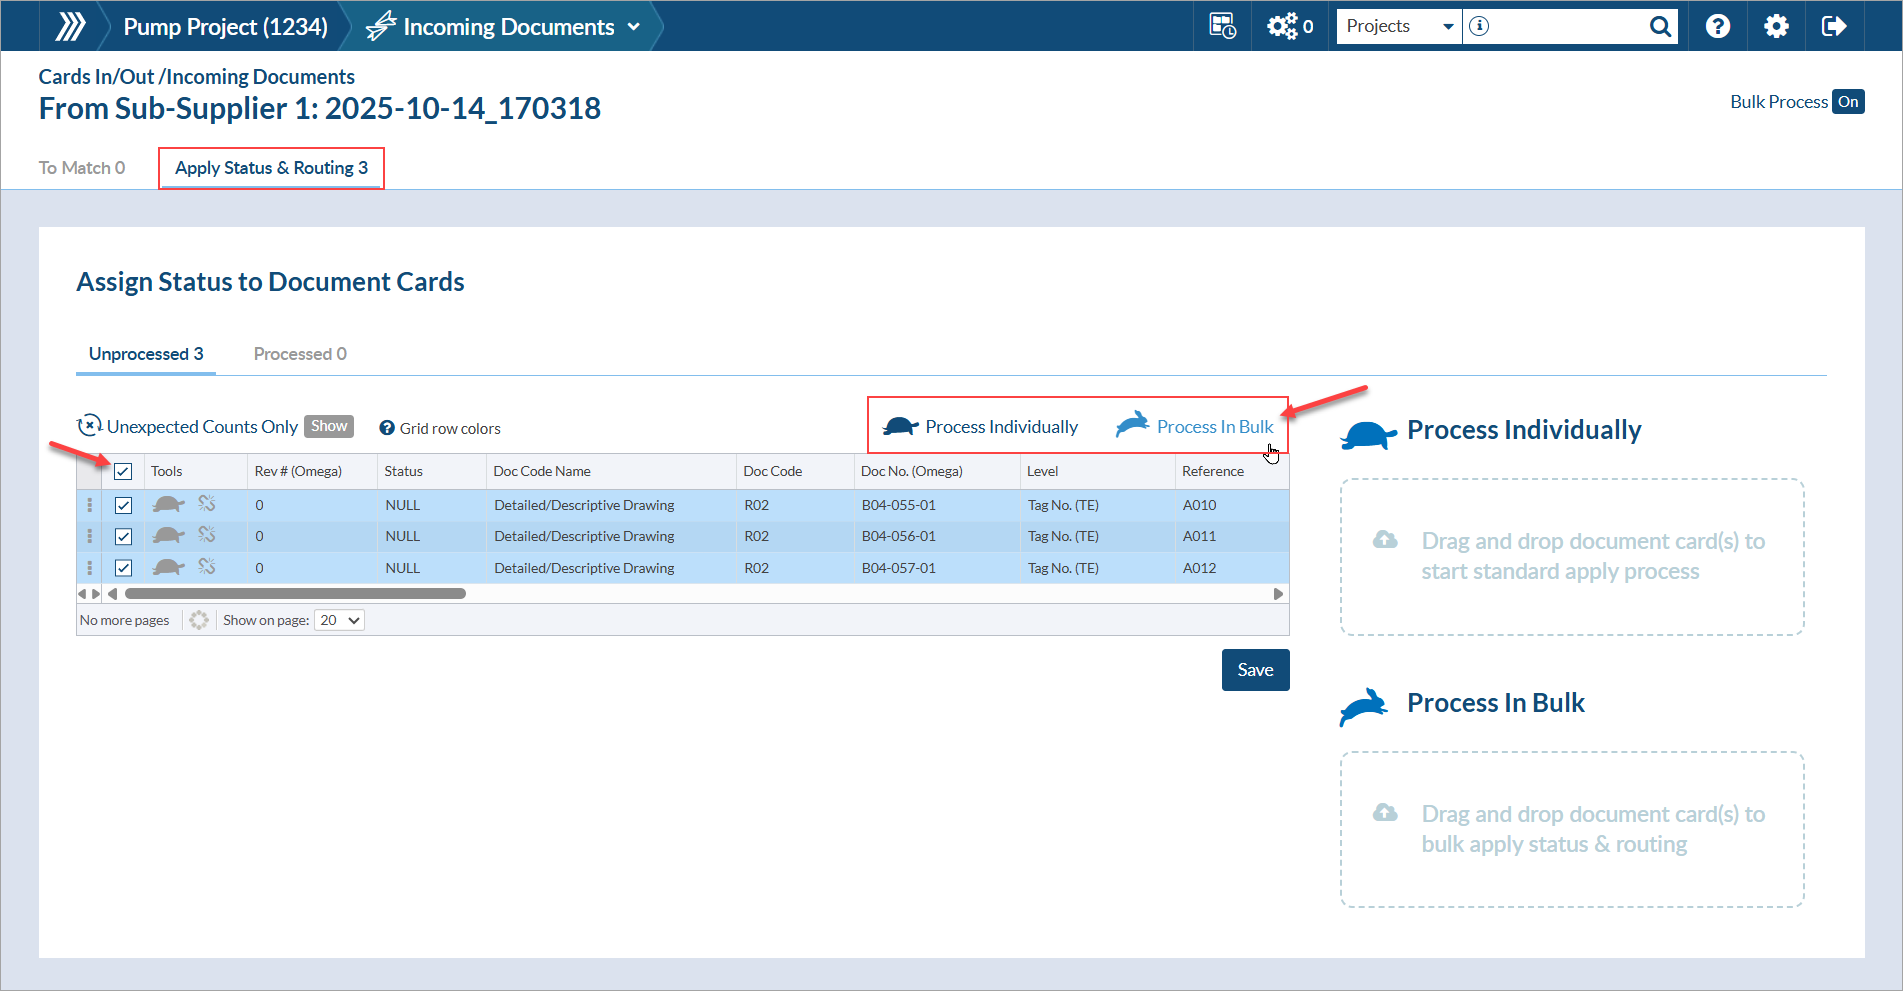Viewport: 1903px width, 991px height.
Task: Open the Processed 0 tab
Action: coord(300,354)
